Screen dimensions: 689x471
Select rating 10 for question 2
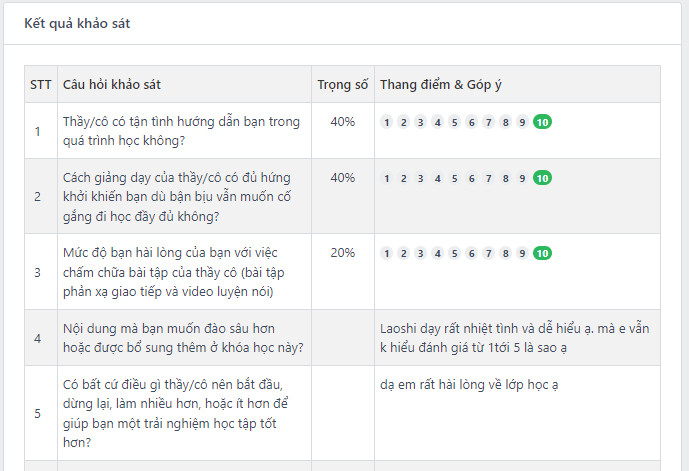click(x=542, y=178)
